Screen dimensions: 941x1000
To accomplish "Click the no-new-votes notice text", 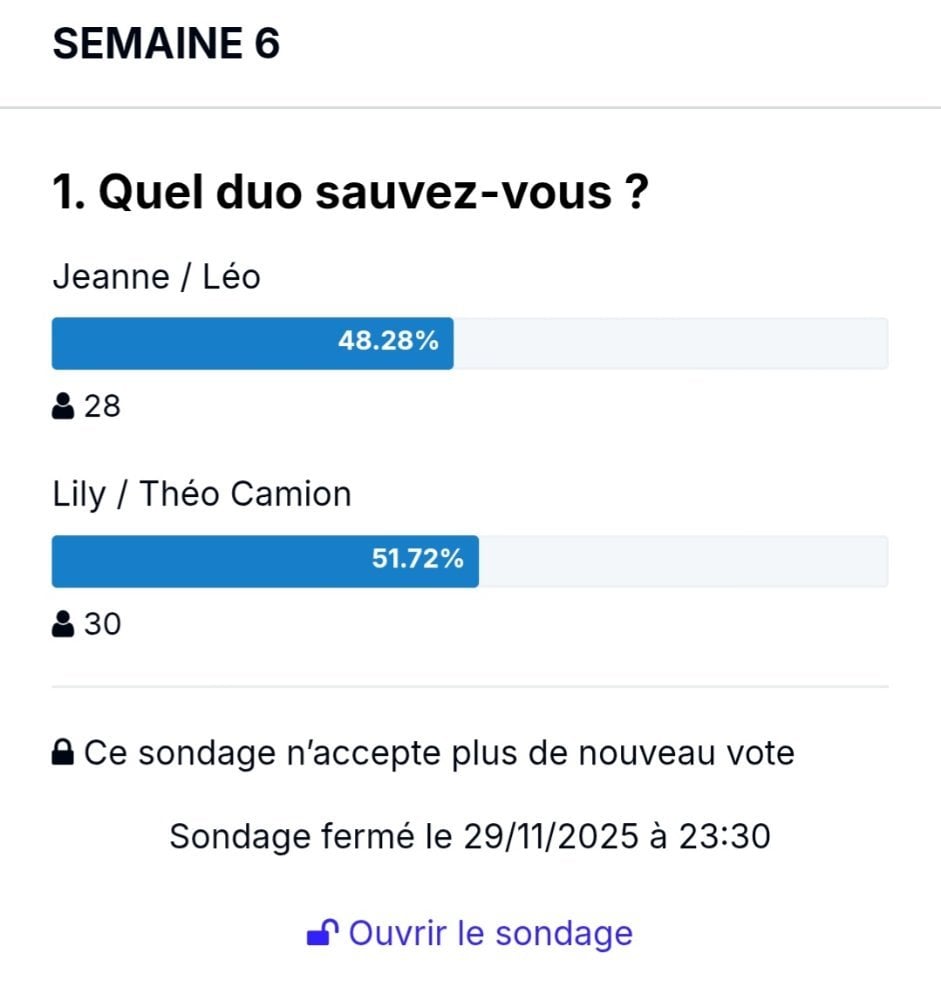I will (439, 753).
